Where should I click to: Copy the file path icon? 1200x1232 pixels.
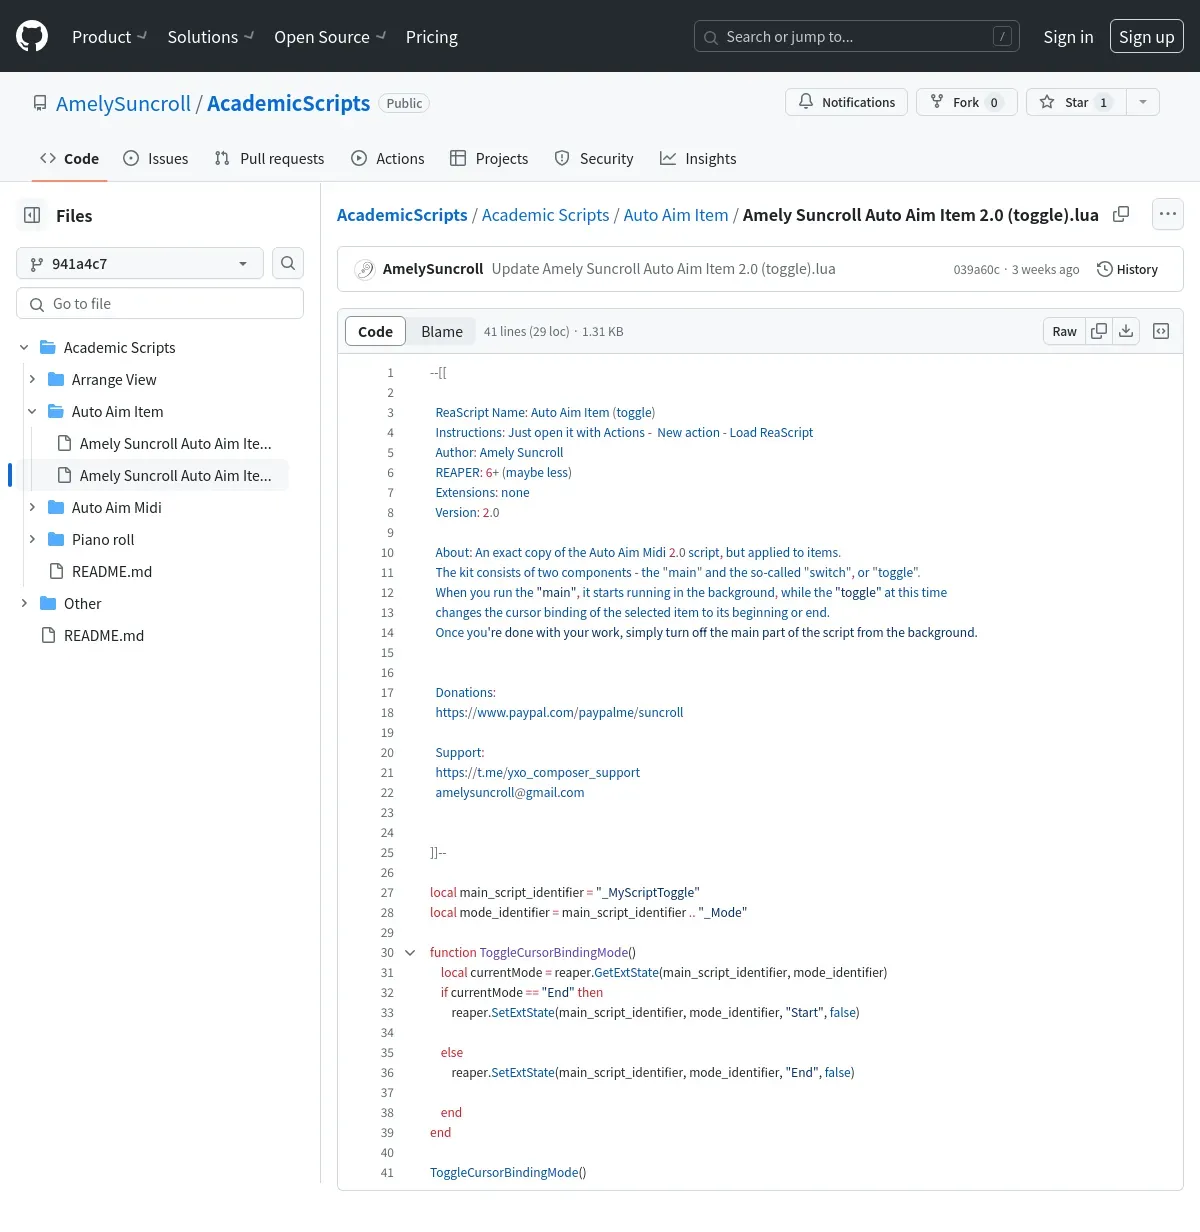(x=1121, y=214)
